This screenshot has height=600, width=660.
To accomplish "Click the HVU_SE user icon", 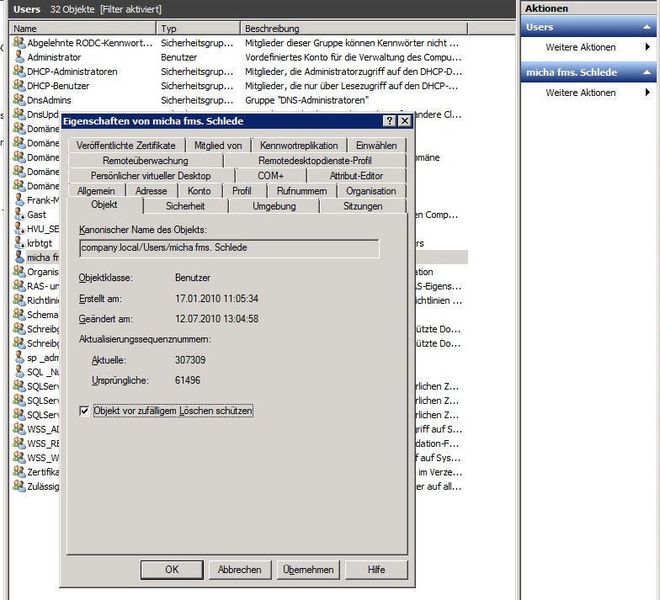I will point(19,229).
